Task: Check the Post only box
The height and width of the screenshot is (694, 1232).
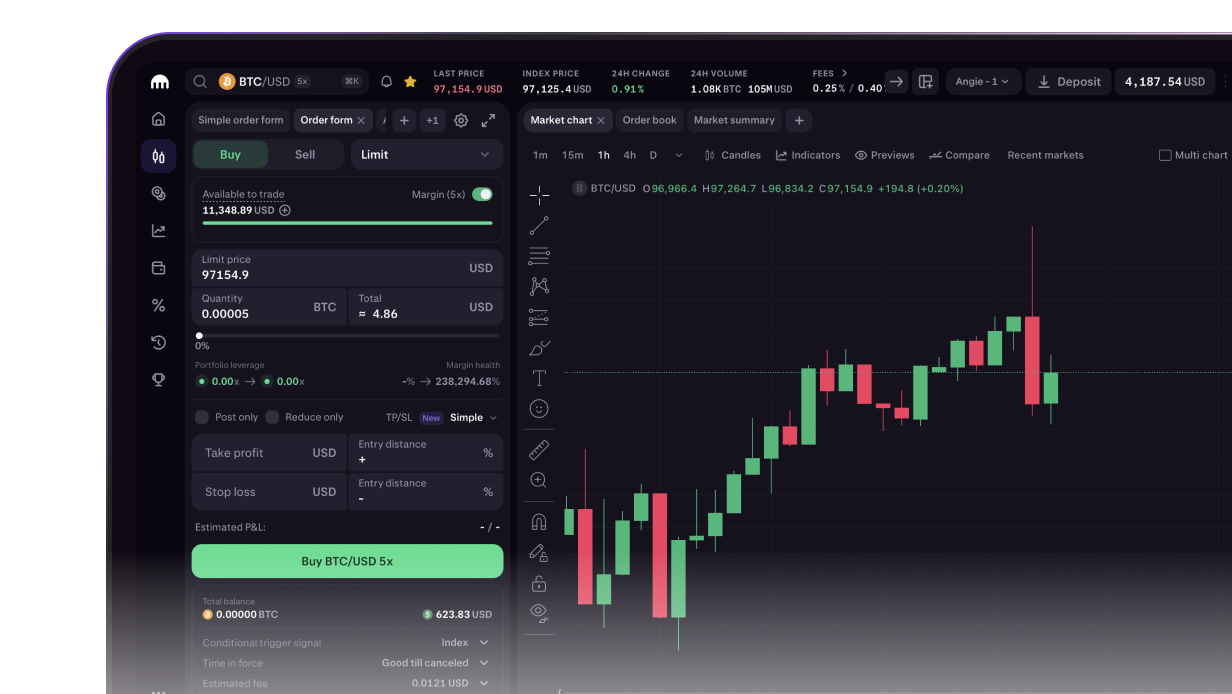Action: [x=202, y=417]
